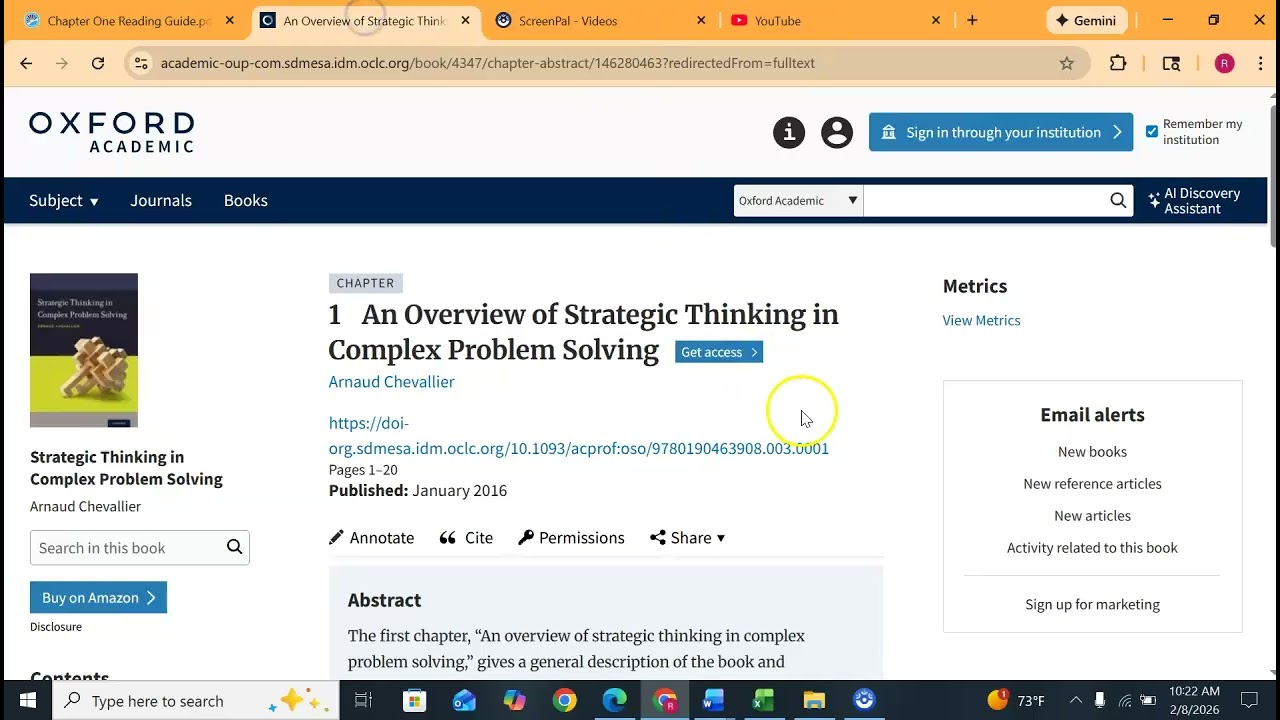
Task: Open File Explorer from the taskbar
Action: 814,701
